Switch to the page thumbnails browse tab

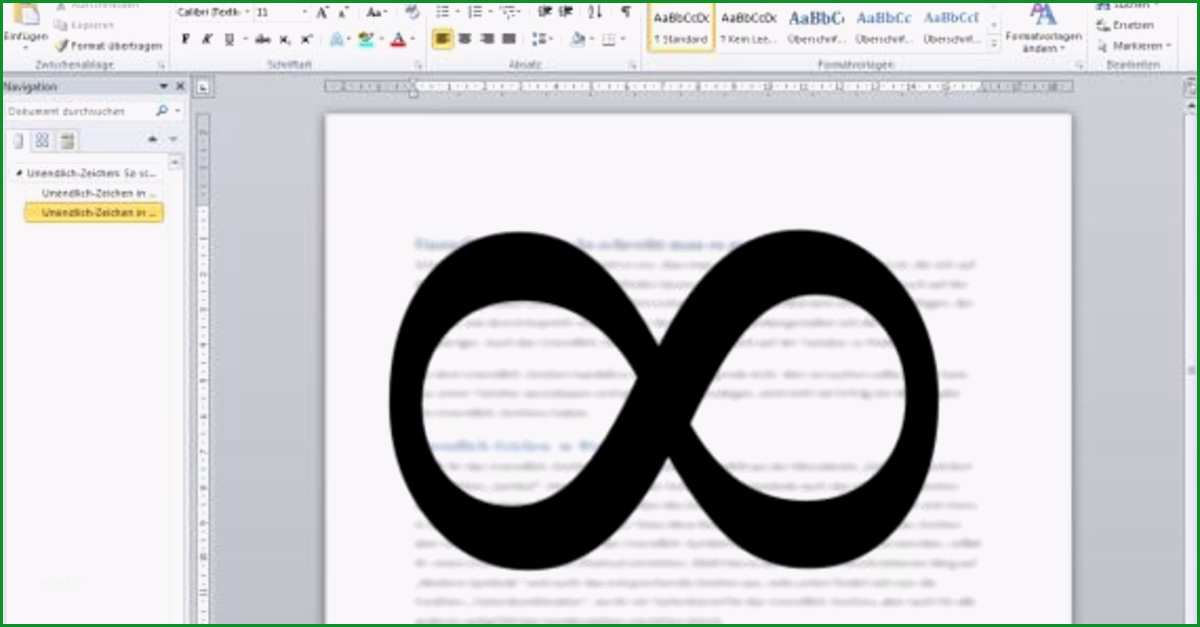coord(43,140)
